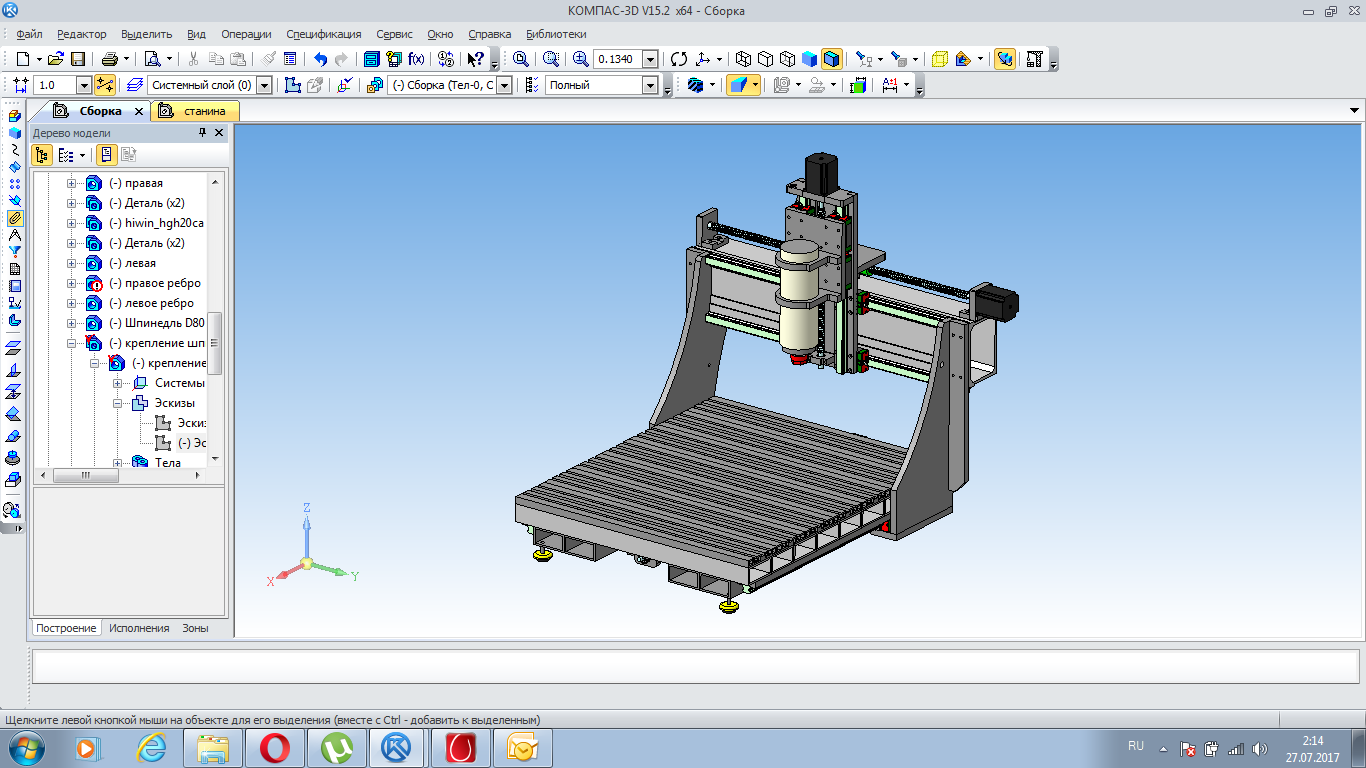Switch to the станина document tab
The width and height of the screenshot is (1366, 768).
(x=204, y=111)
